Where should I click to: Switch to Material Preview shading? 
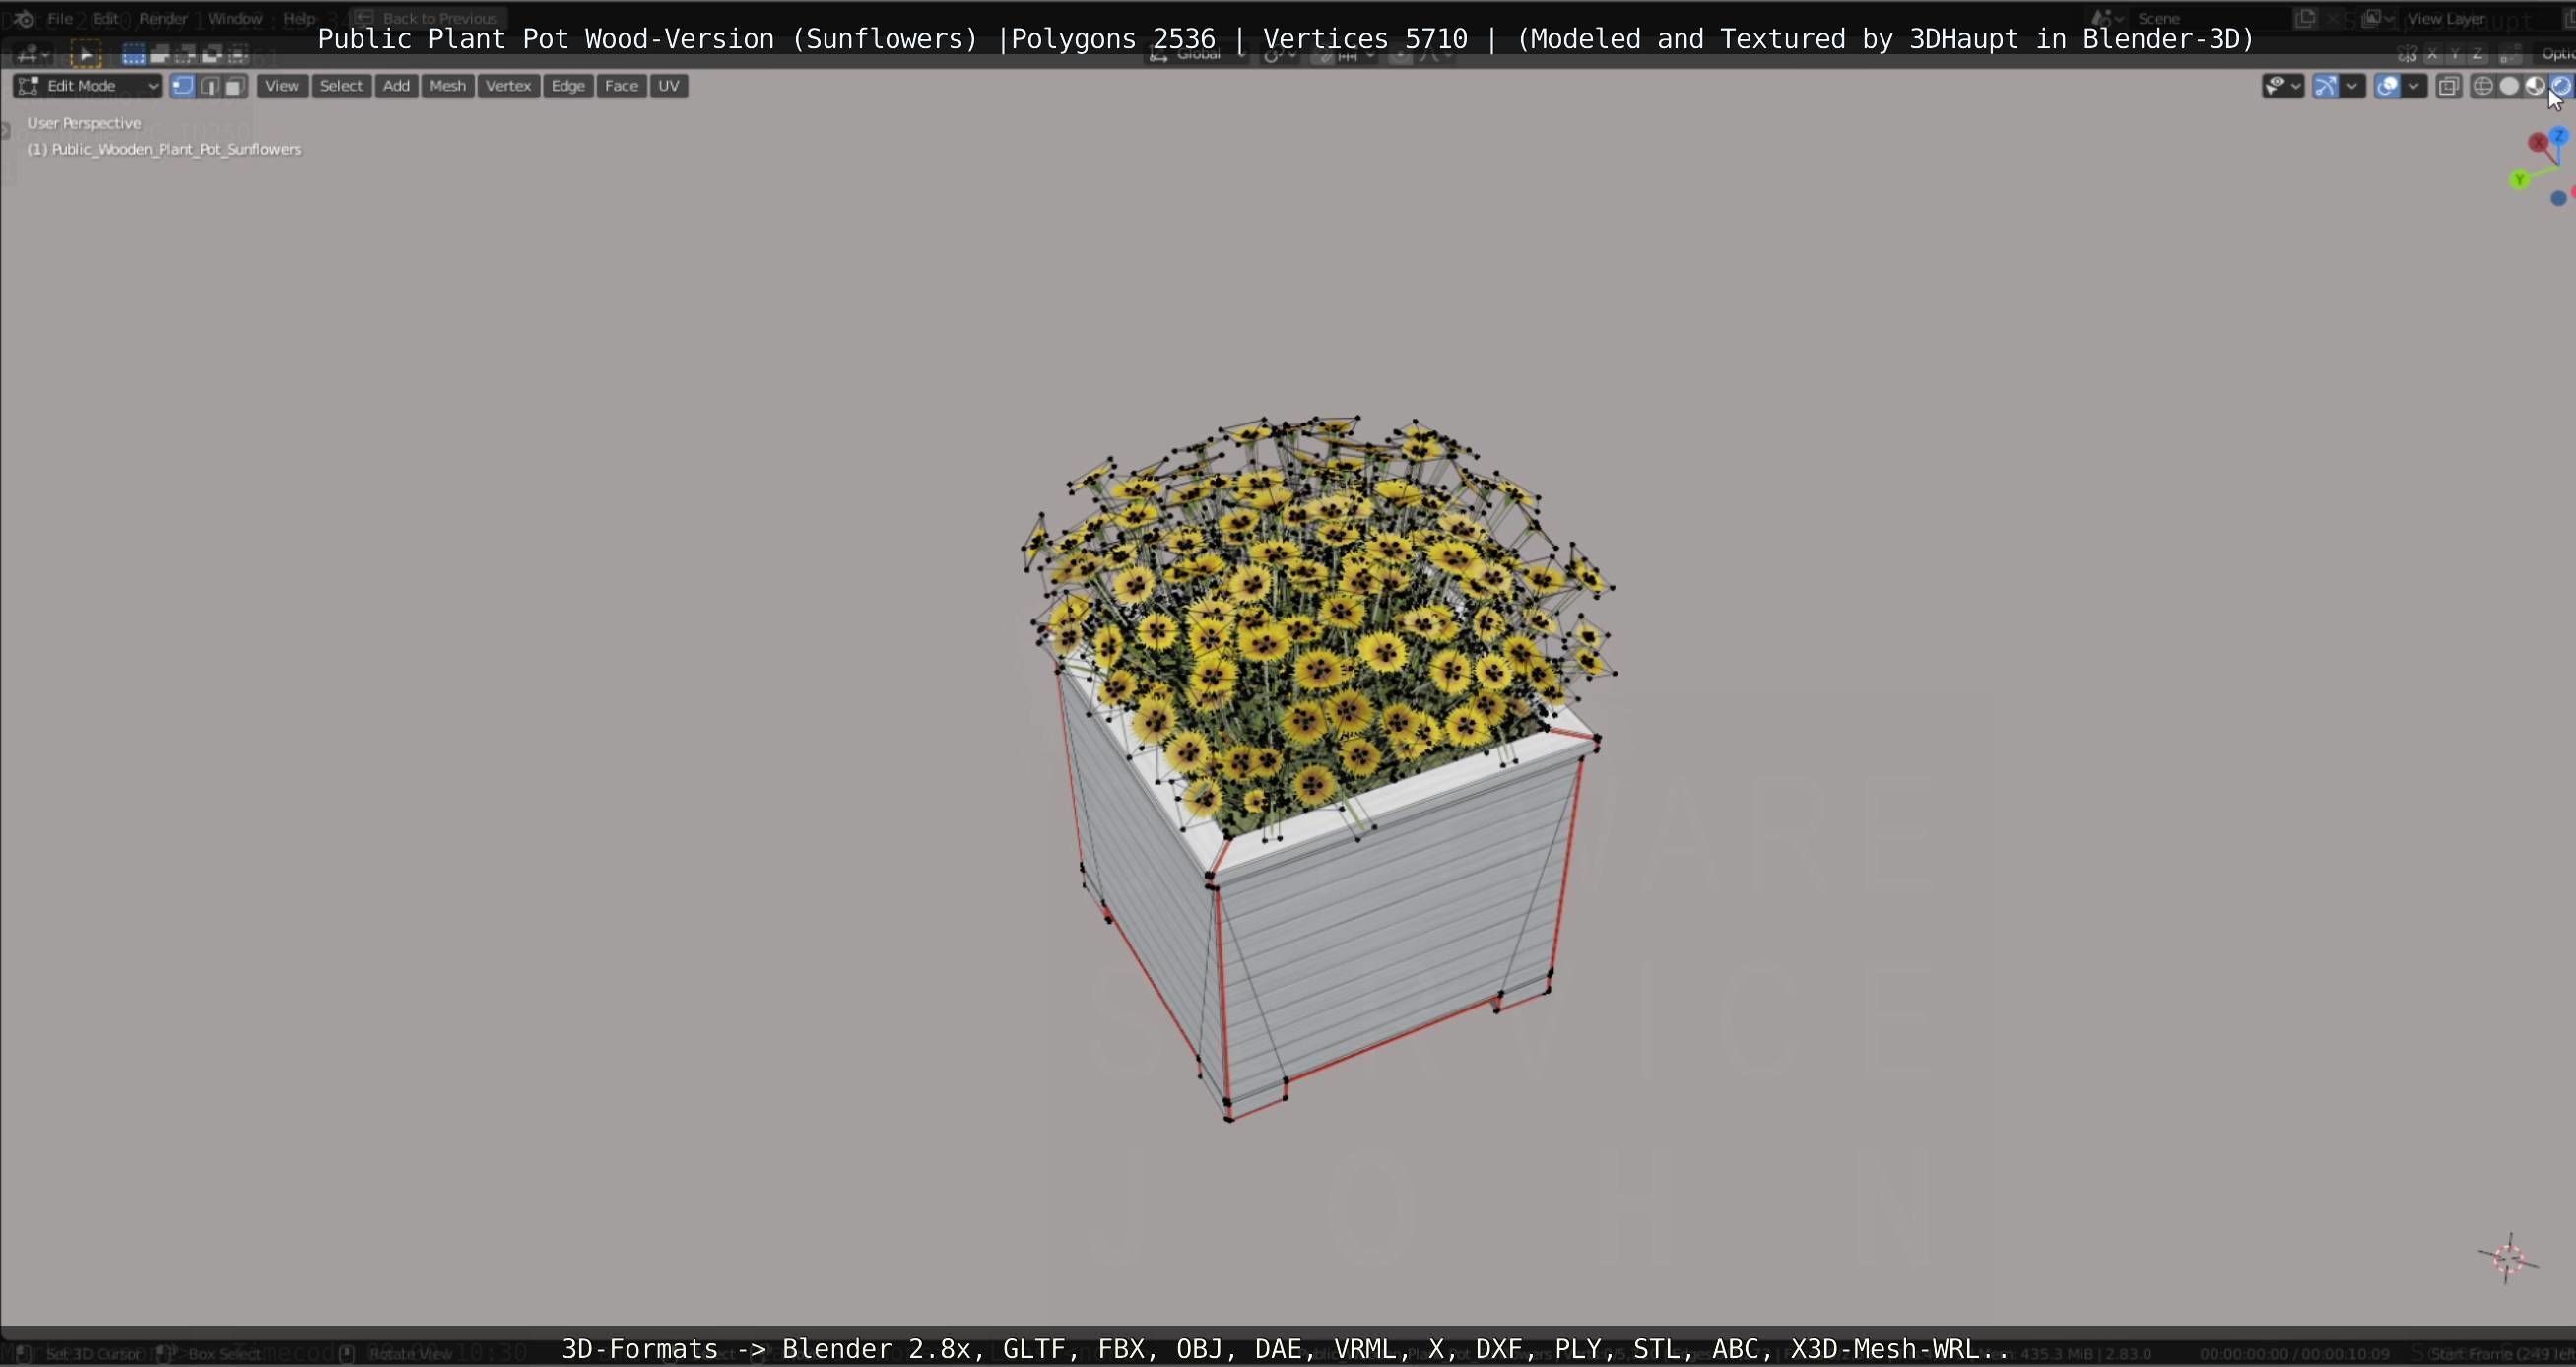(x=2535, y=86)
